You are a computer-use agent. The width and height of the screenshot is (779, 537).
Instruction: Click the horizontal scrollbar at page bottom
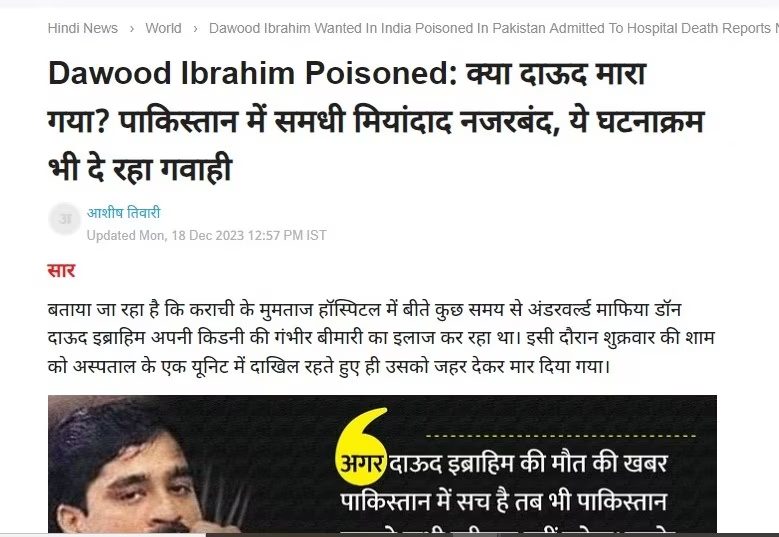(x=390, y=535)
